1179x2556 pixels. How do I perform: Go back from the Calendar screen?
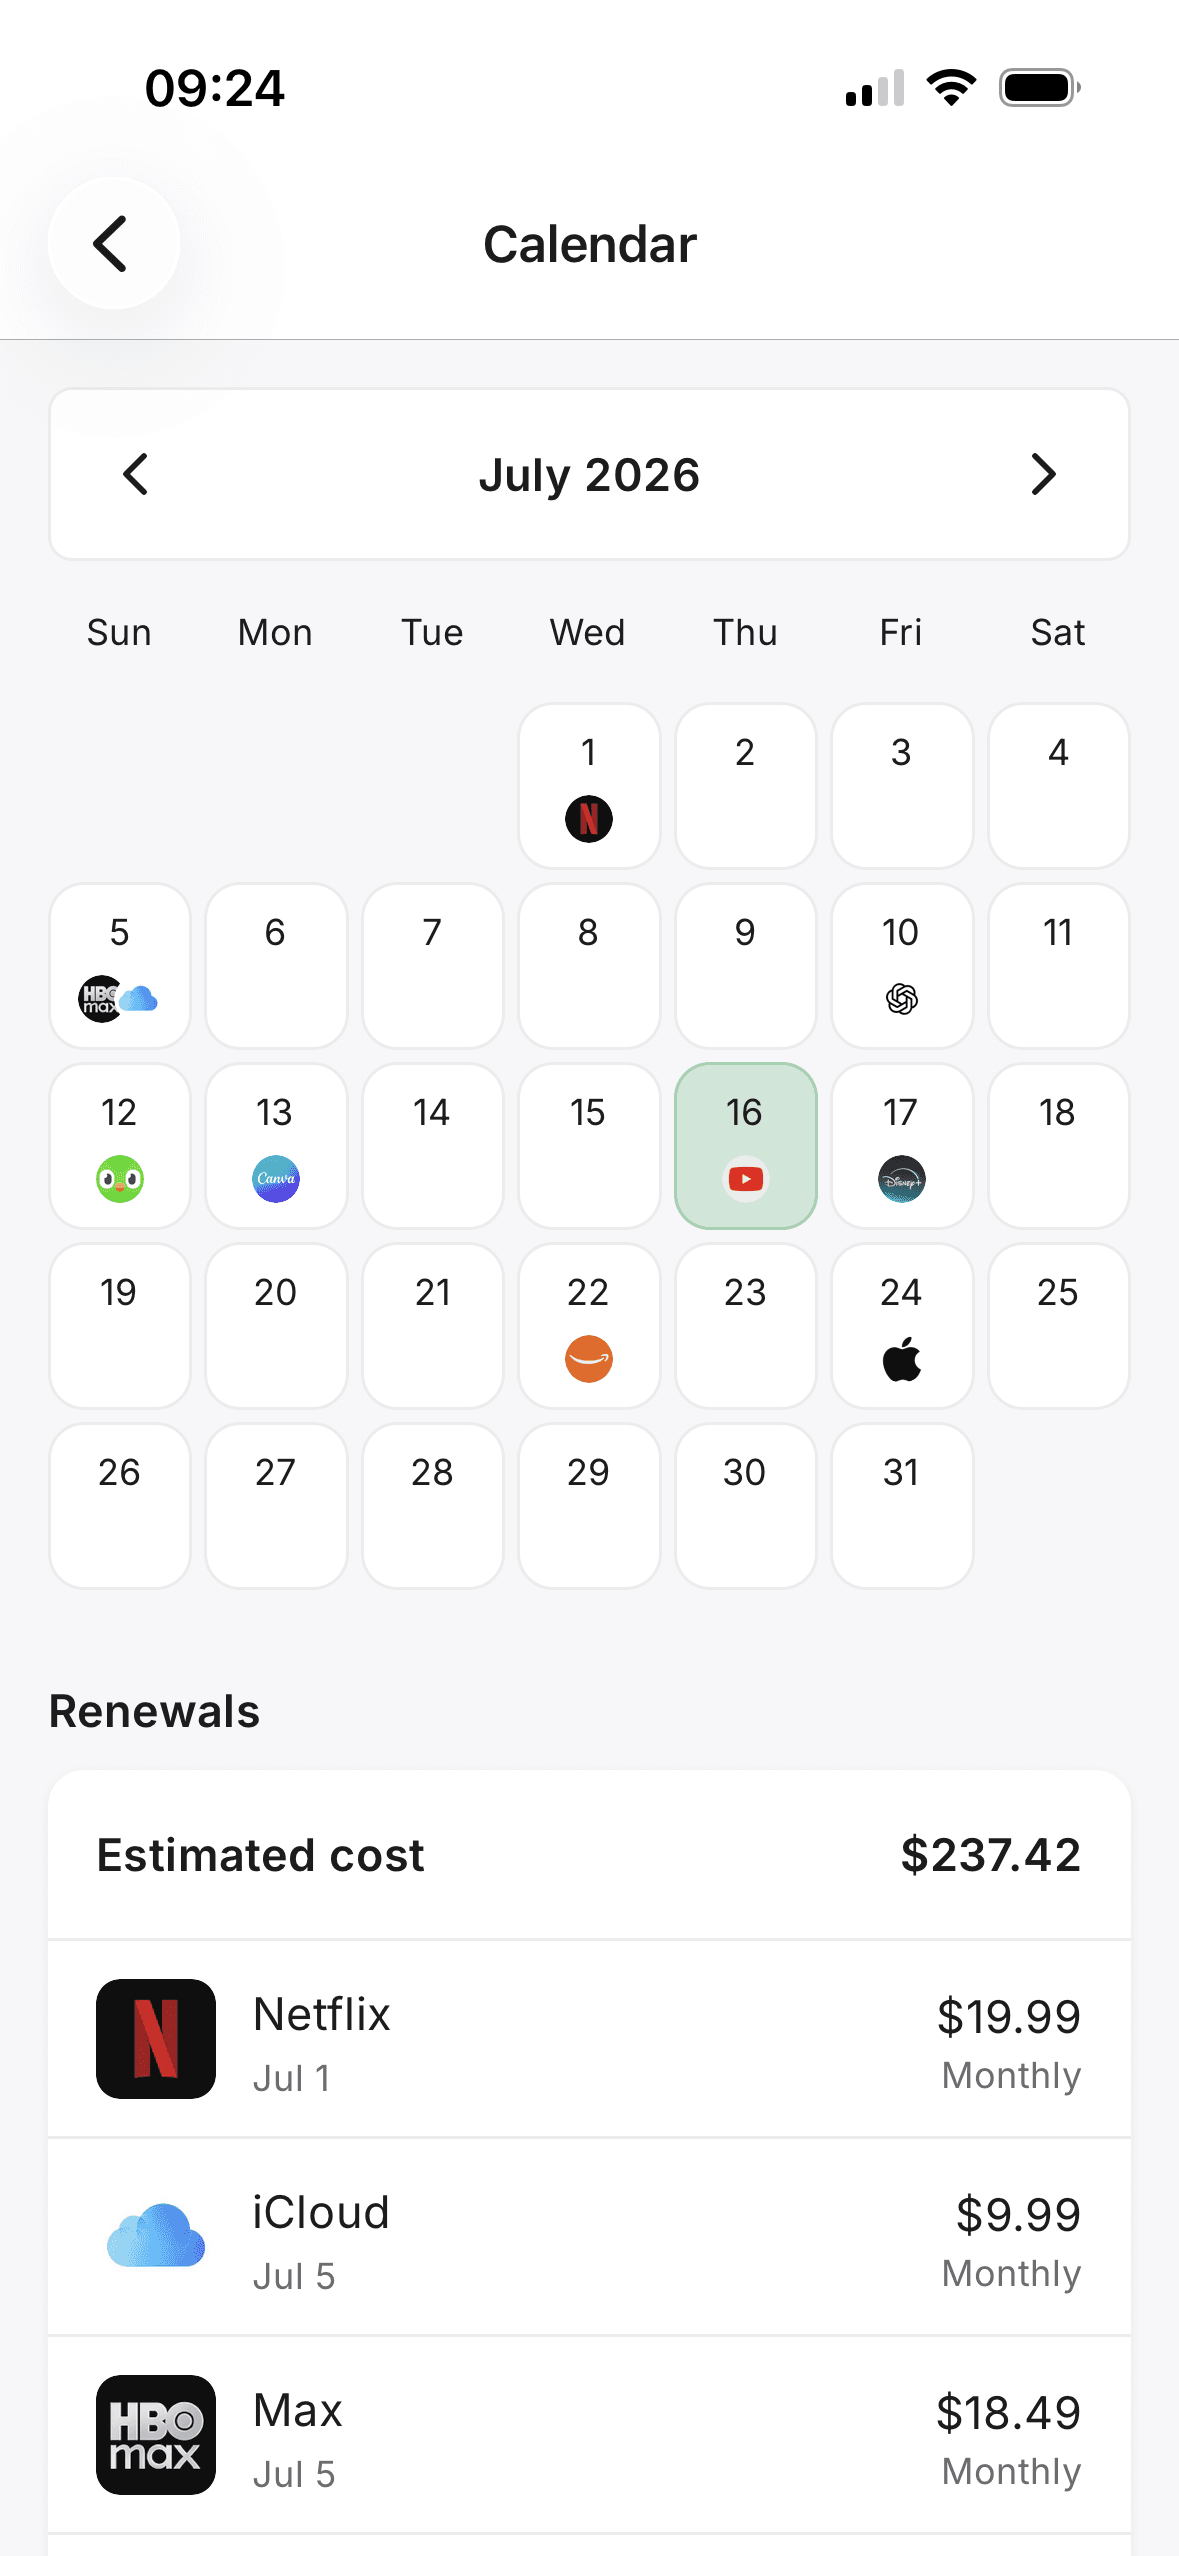[x=114, y=243]
